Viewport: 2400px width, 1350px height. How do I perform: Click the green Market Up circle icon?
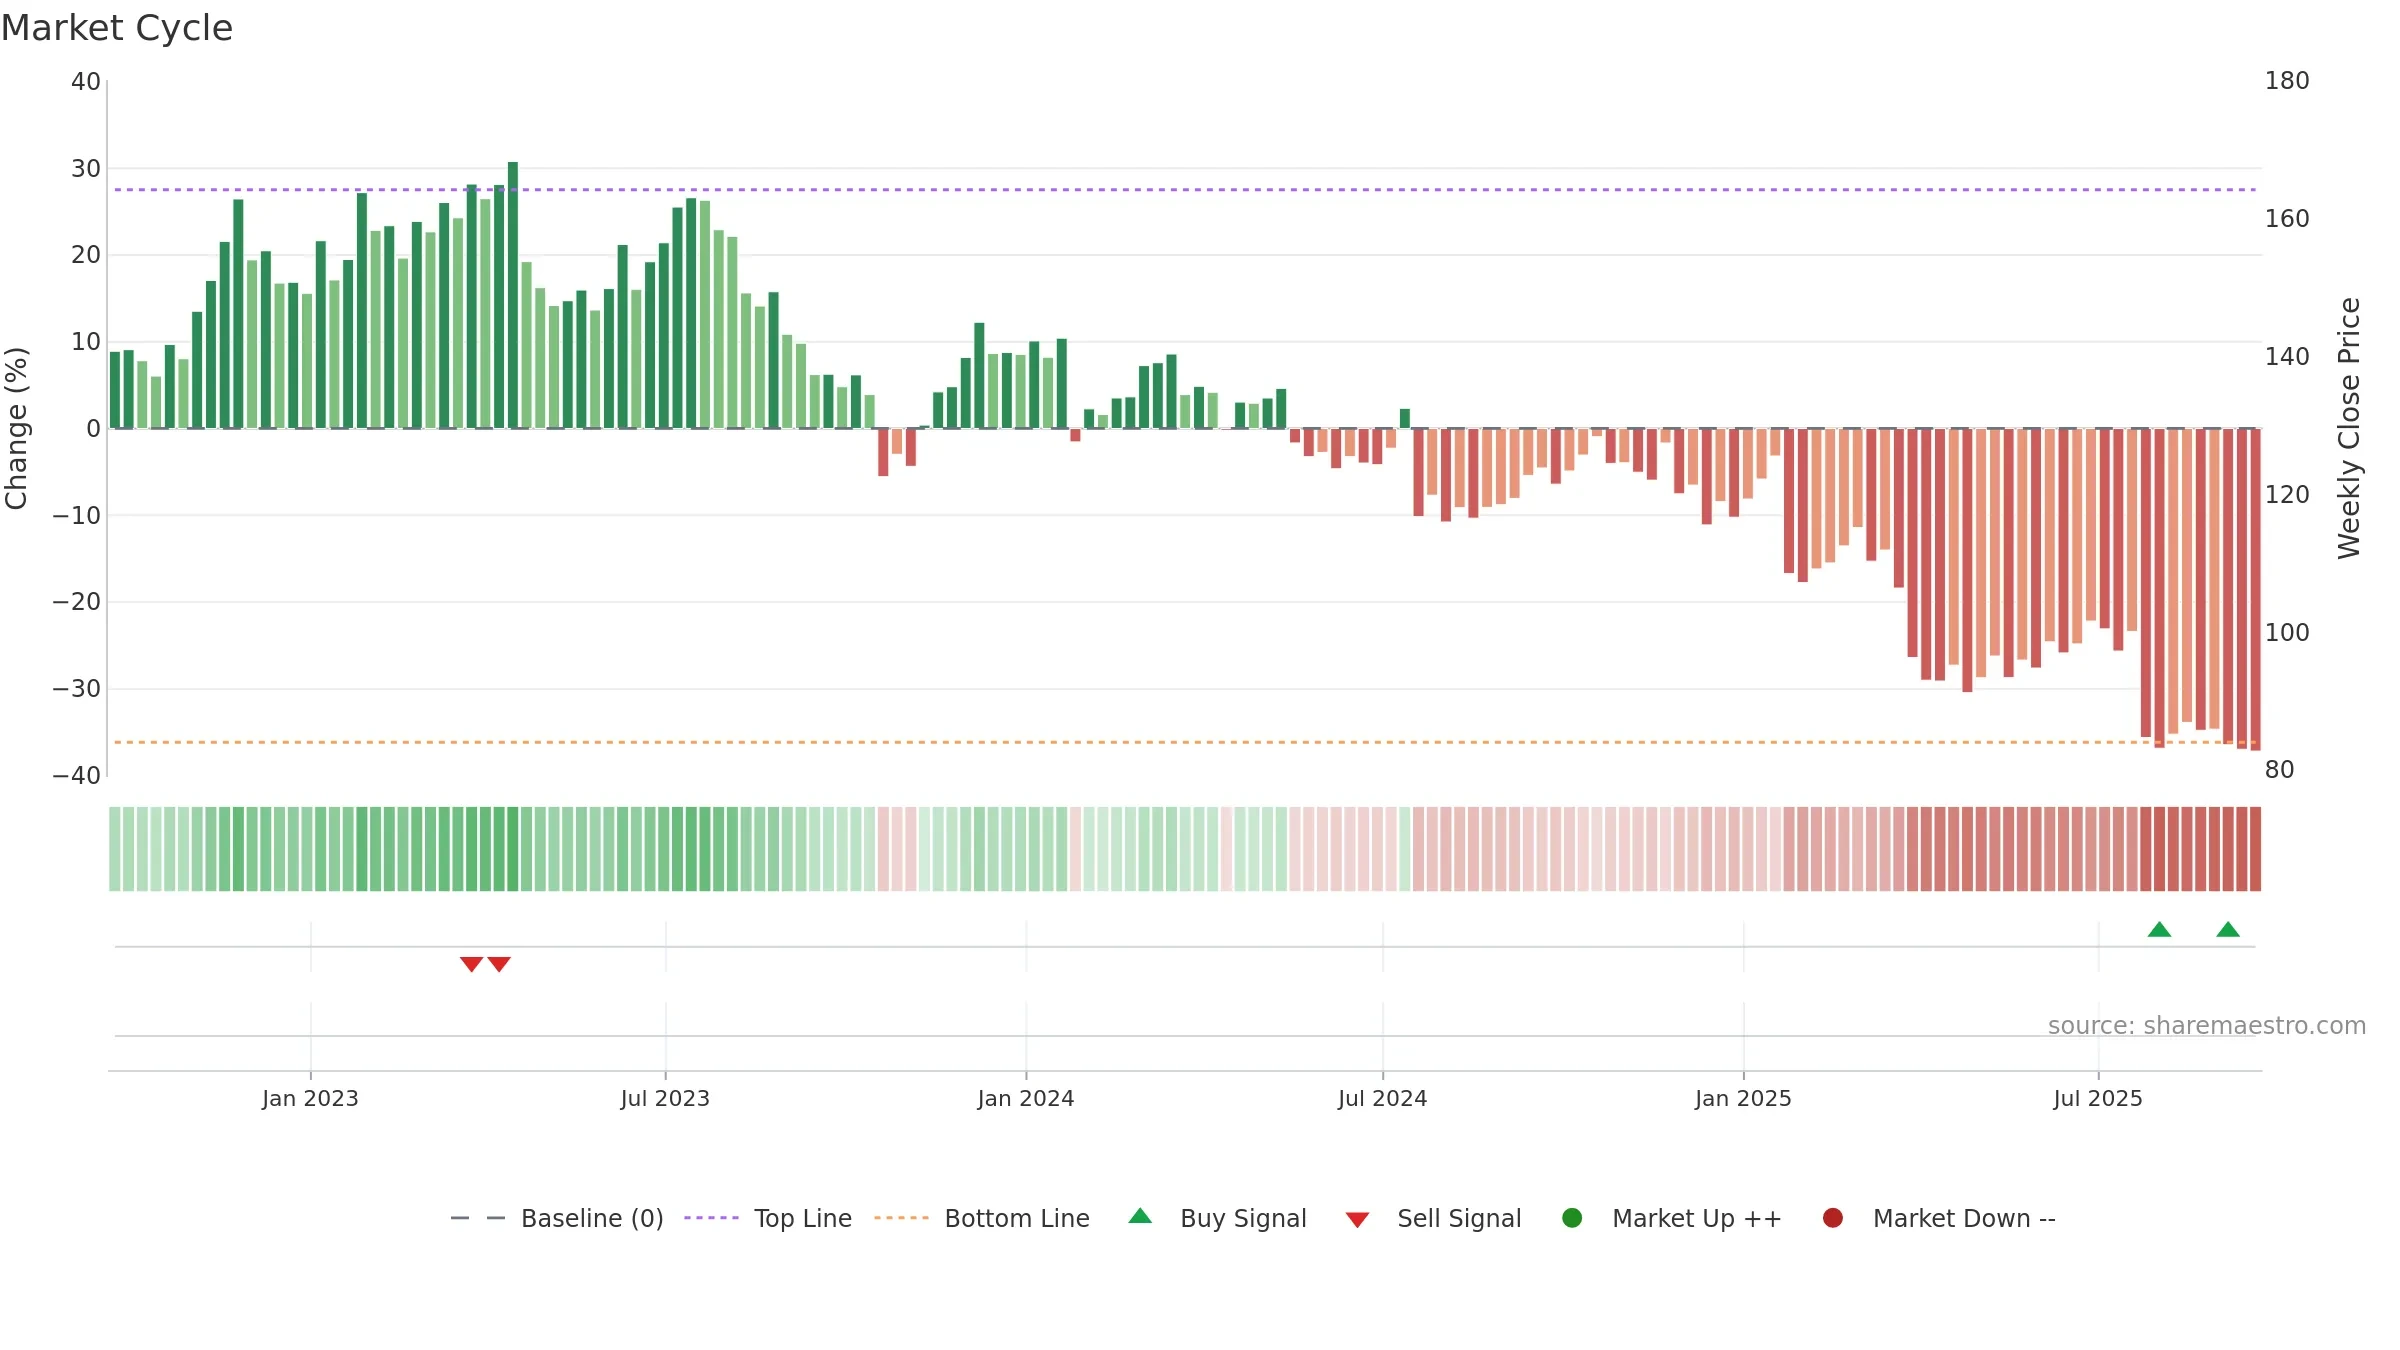pos(1572,1218)
